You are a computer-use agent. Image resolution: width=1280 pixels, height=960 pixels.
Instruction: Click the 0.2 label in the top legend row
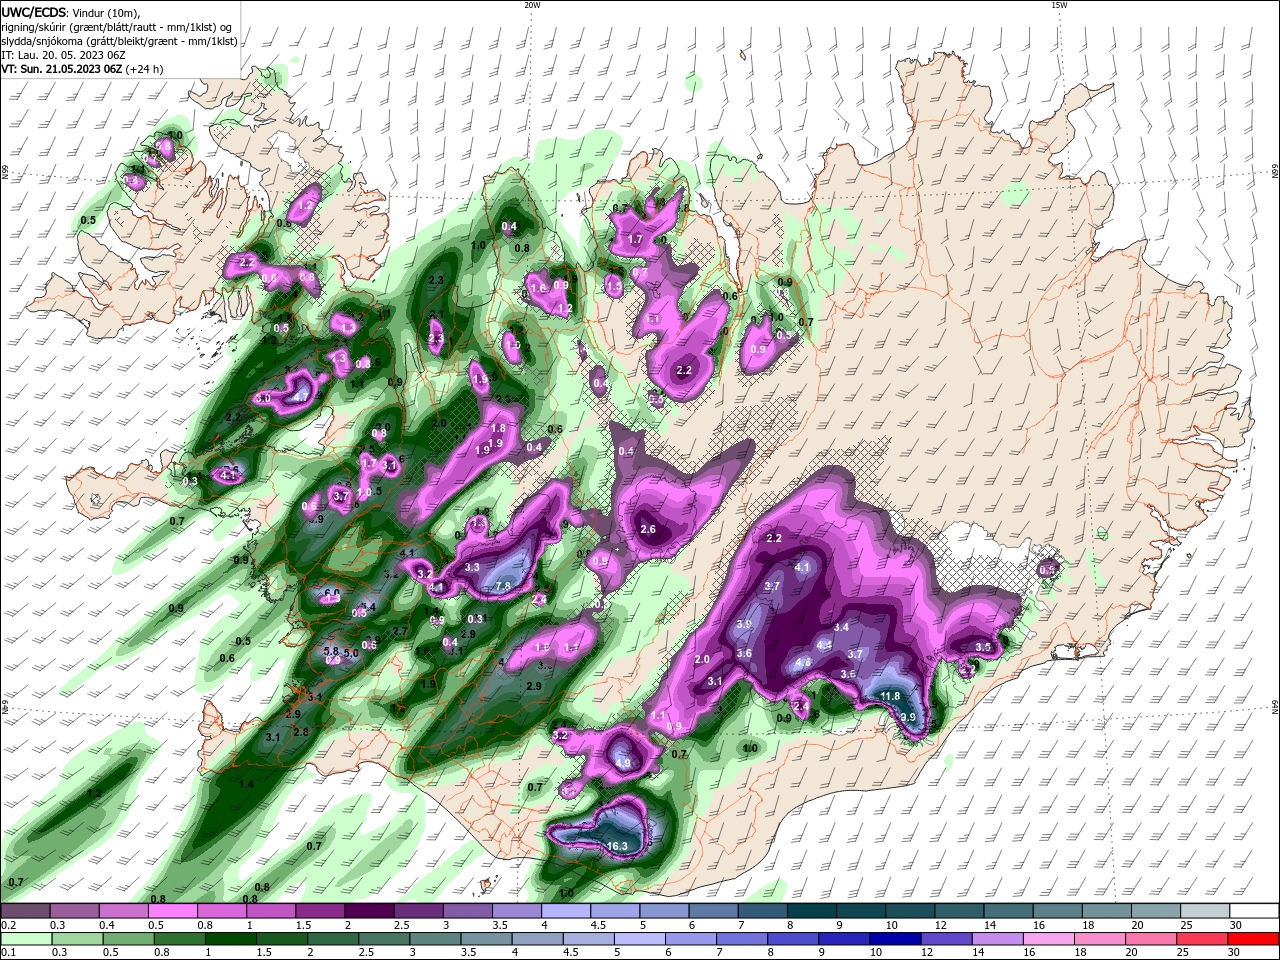pos(8,925)
